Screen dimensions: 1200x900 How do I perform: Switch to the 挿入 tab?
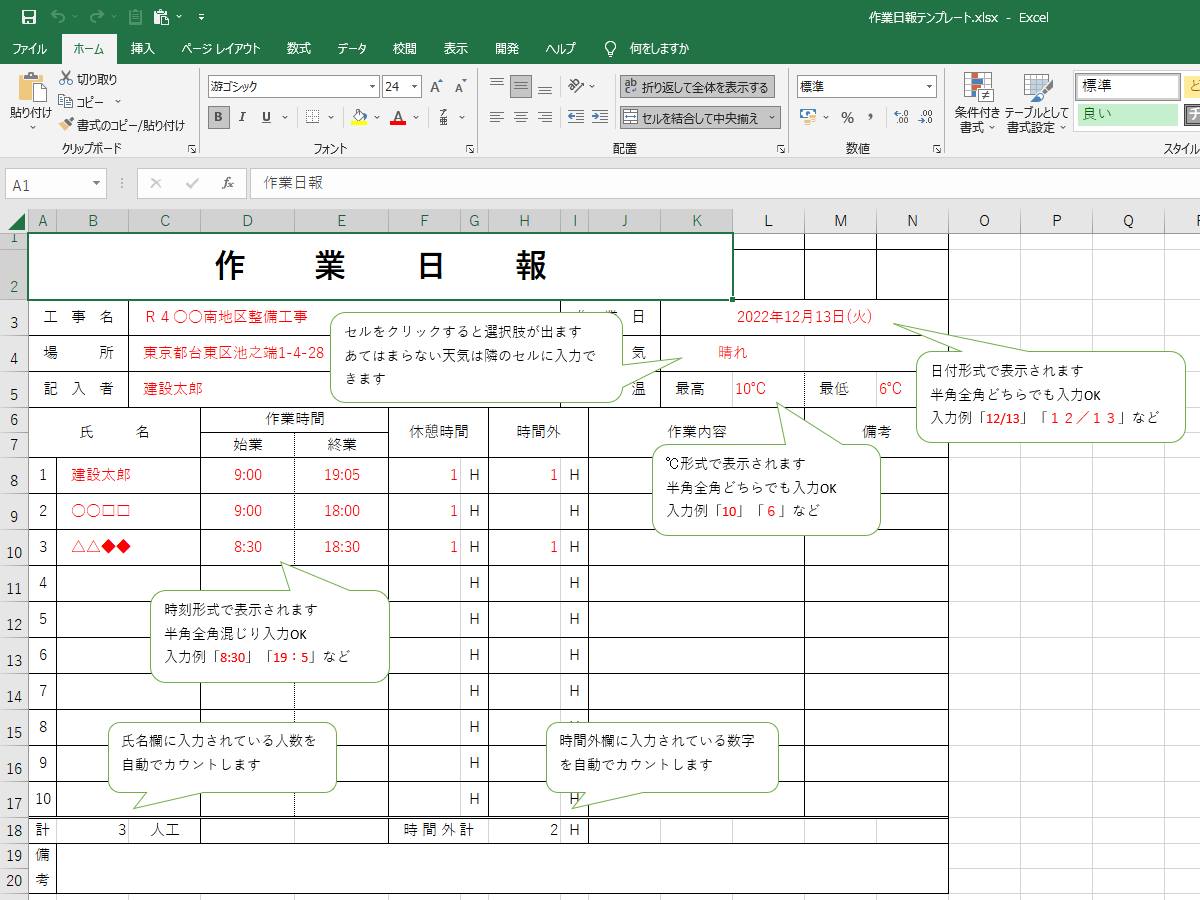pos(143,48)
